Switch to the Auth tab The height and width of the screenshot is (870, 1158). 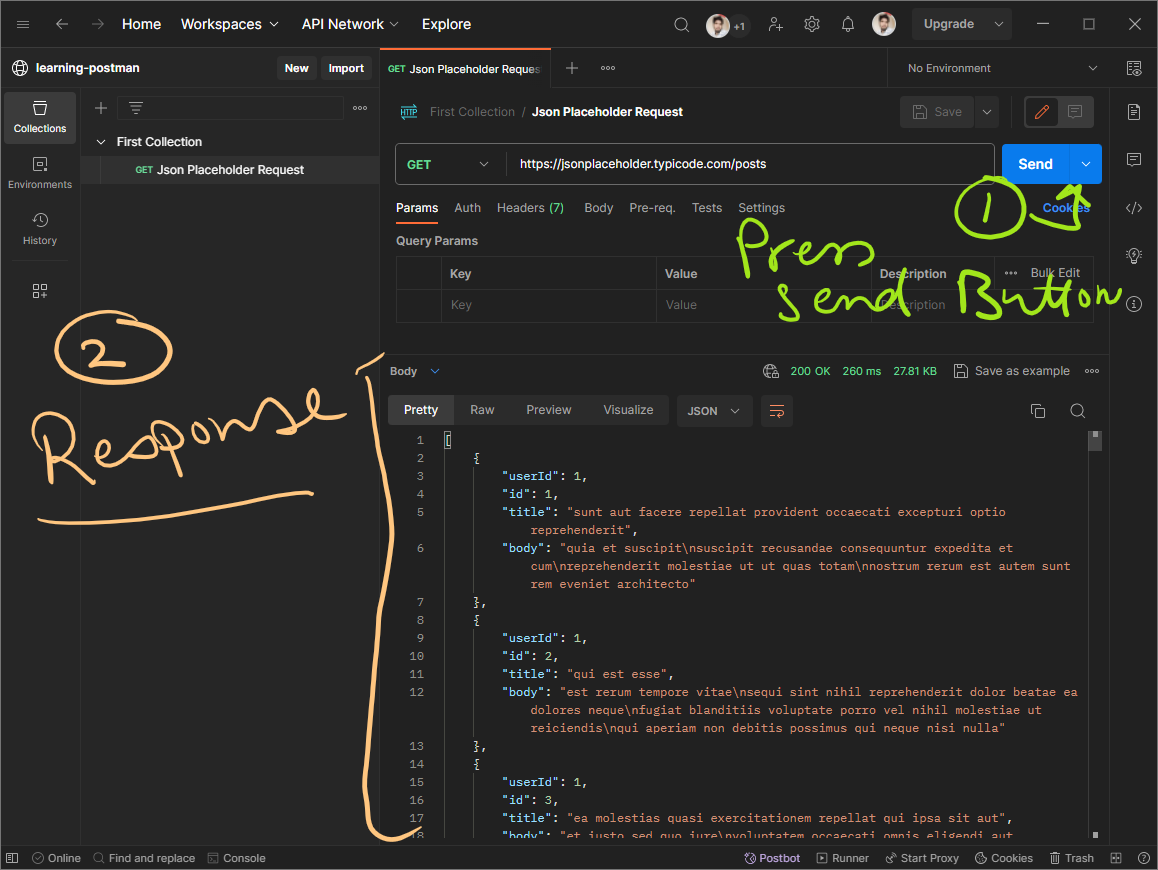pyautogui.click(x=467, y=208)
